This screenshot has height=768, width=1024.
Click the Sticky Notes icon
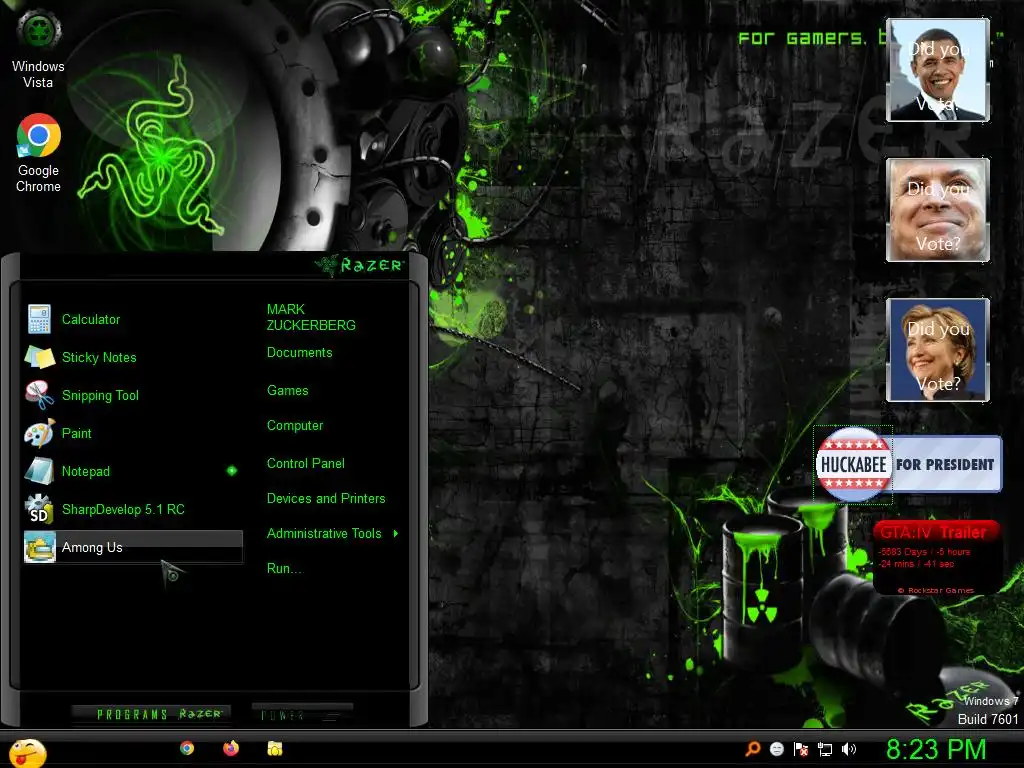(39, 357)
